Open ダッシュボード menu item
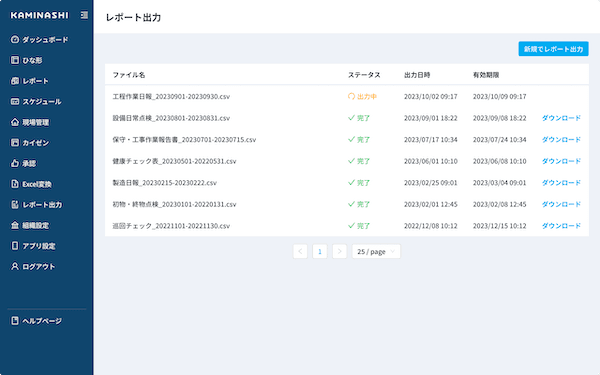 pos(45,40)
